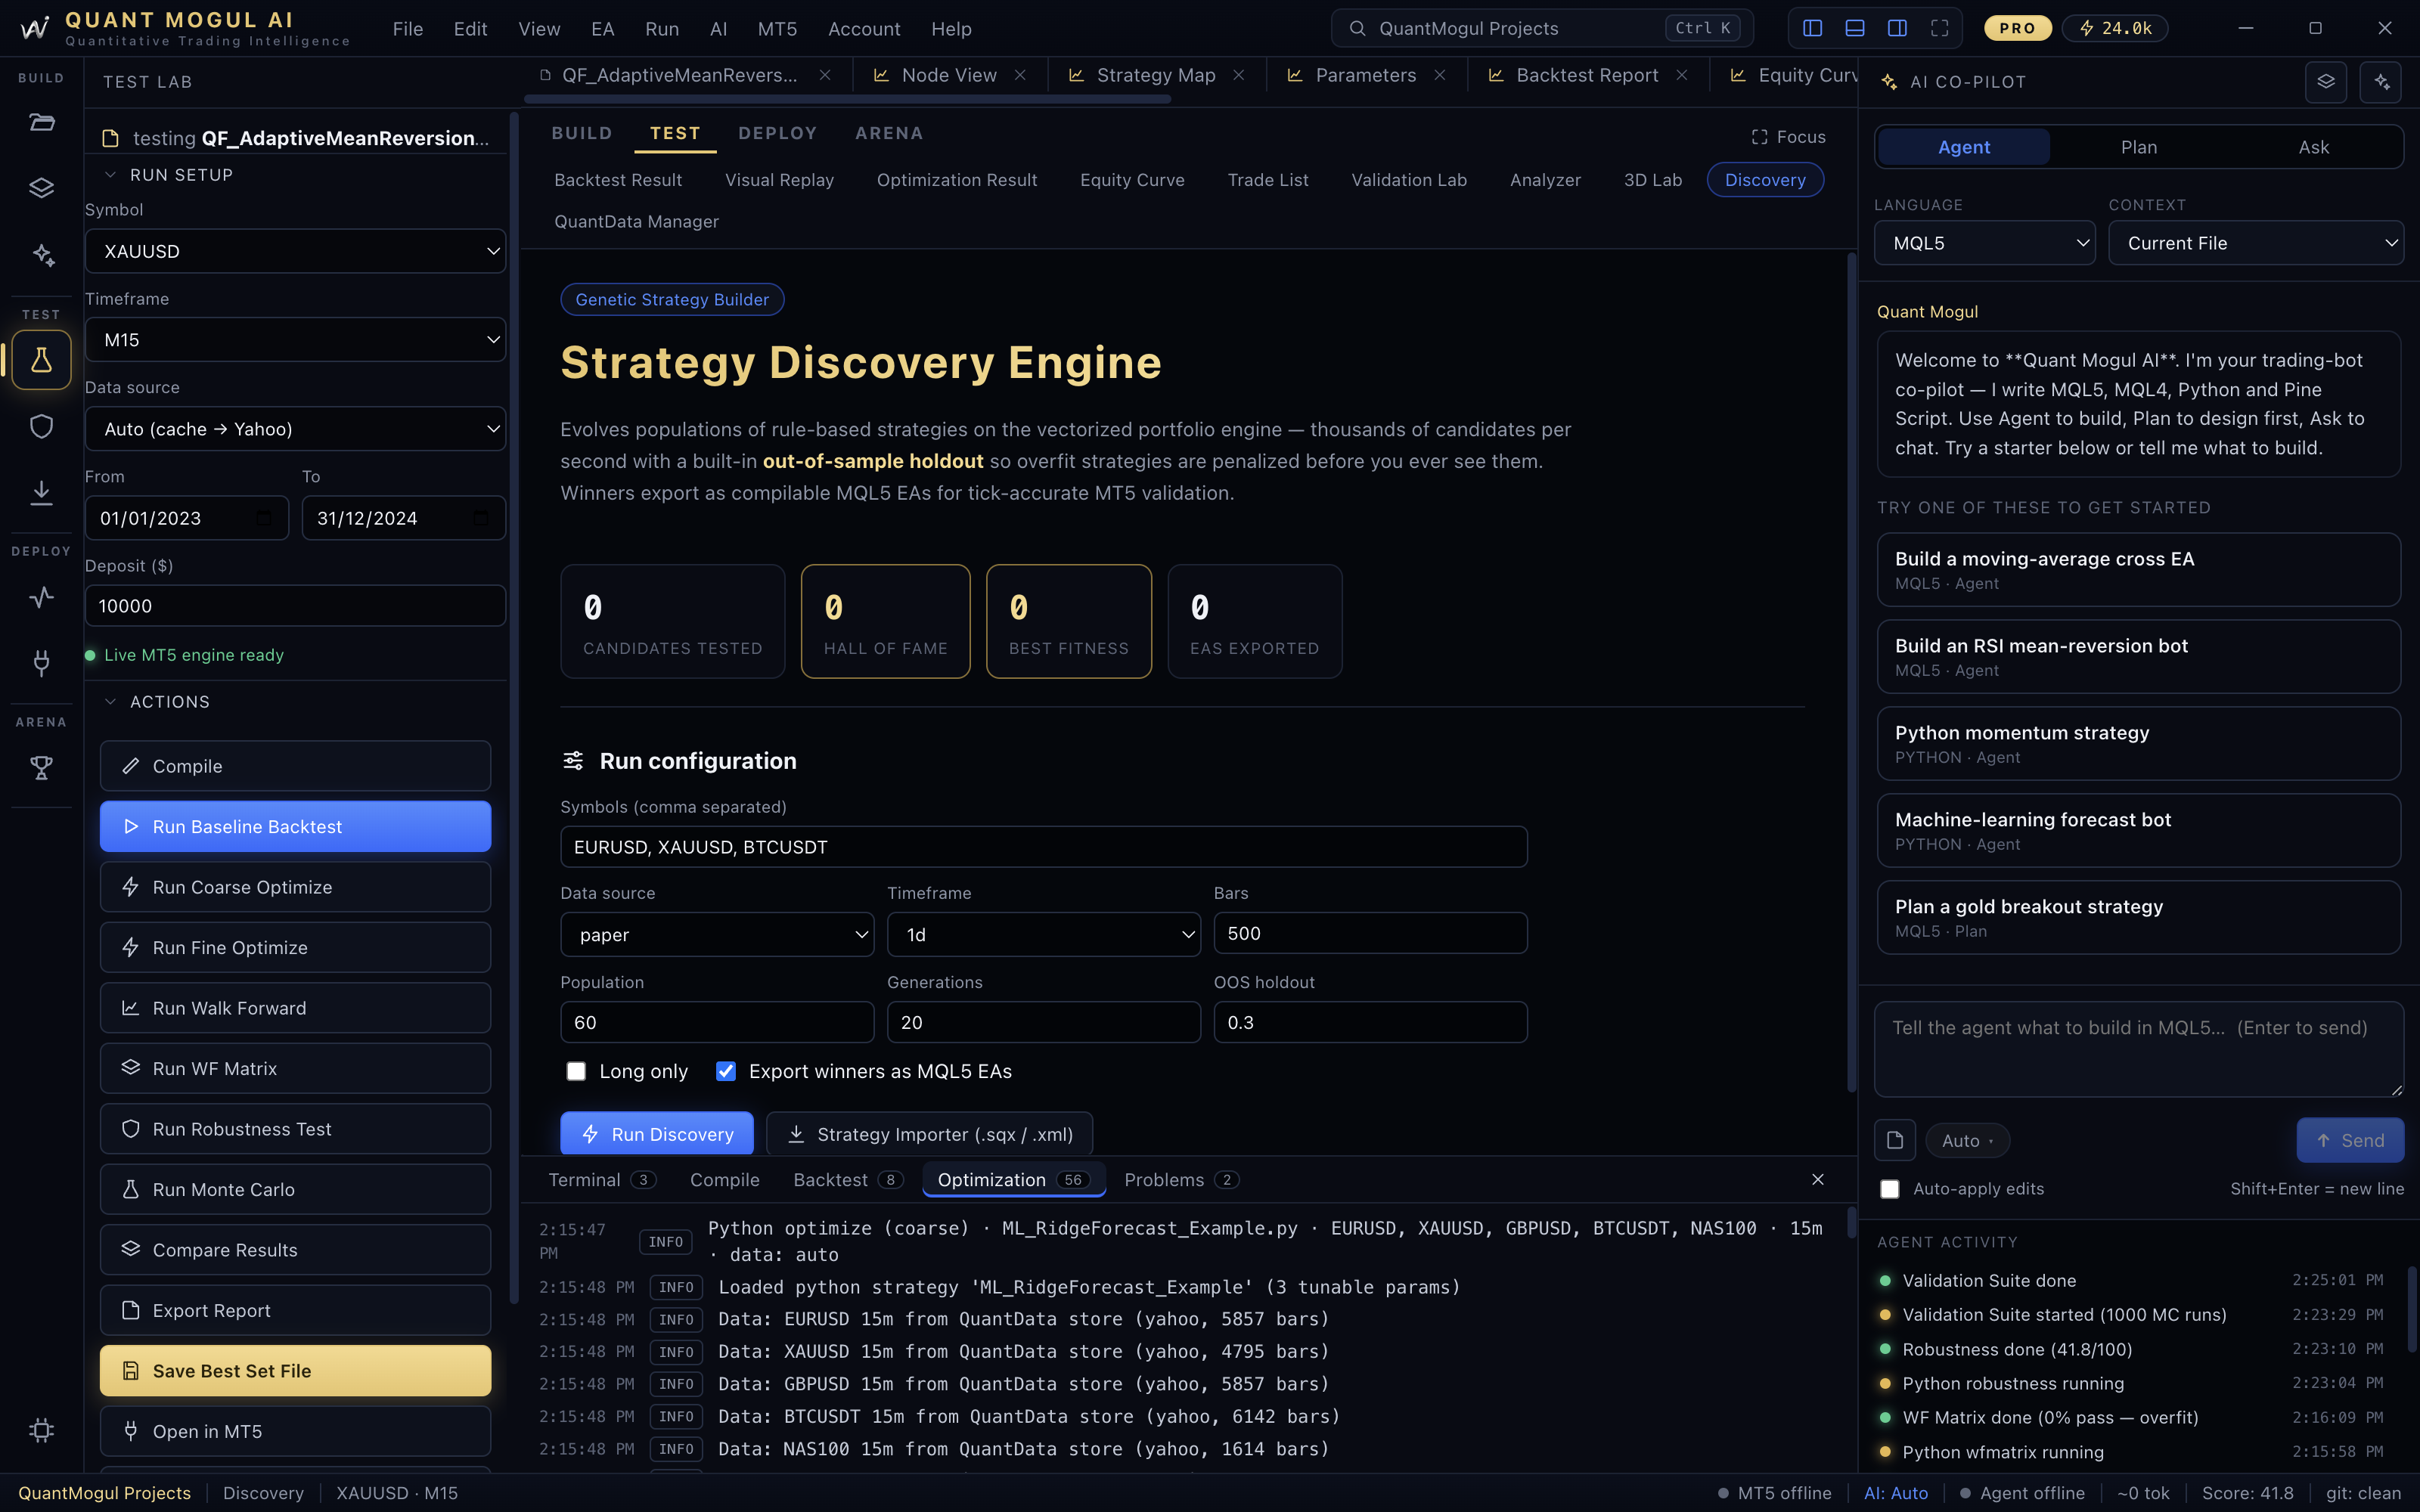
Task: Click Strategy Importer (.sqx / .xml) button
Action: [x=930, y=1134]
